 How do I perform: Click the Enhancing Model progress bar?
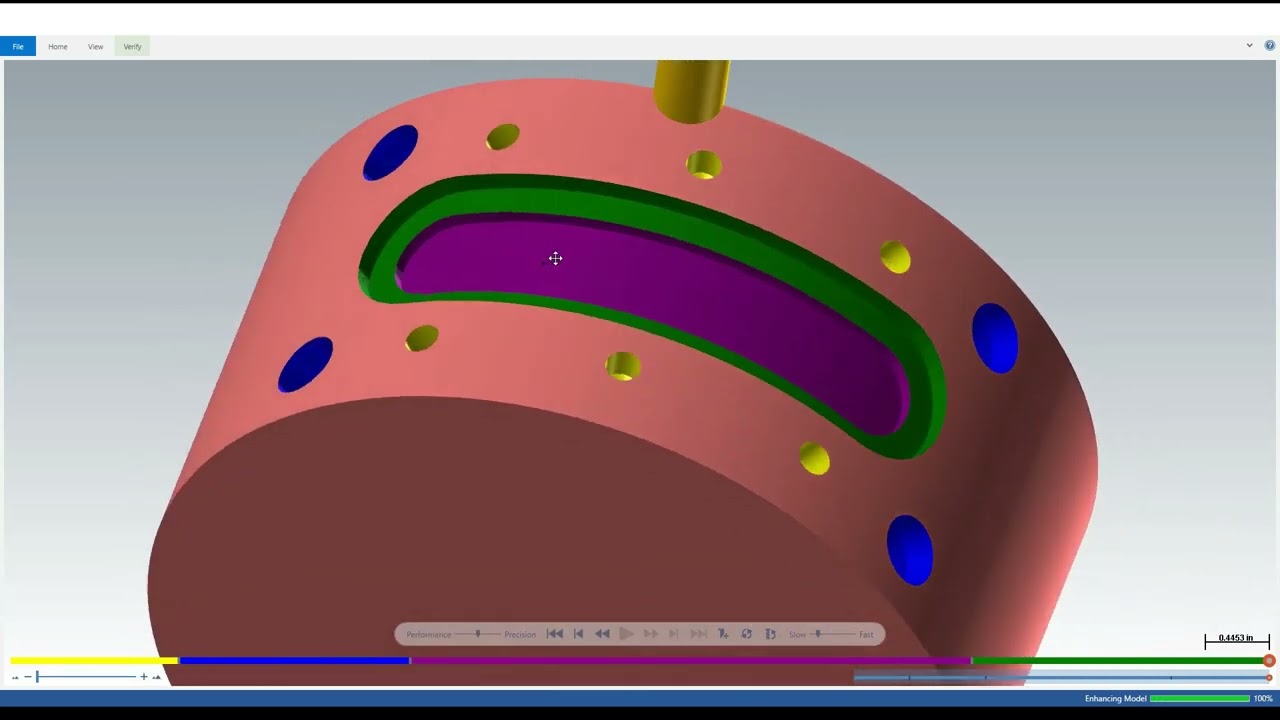click(1200, 698)
